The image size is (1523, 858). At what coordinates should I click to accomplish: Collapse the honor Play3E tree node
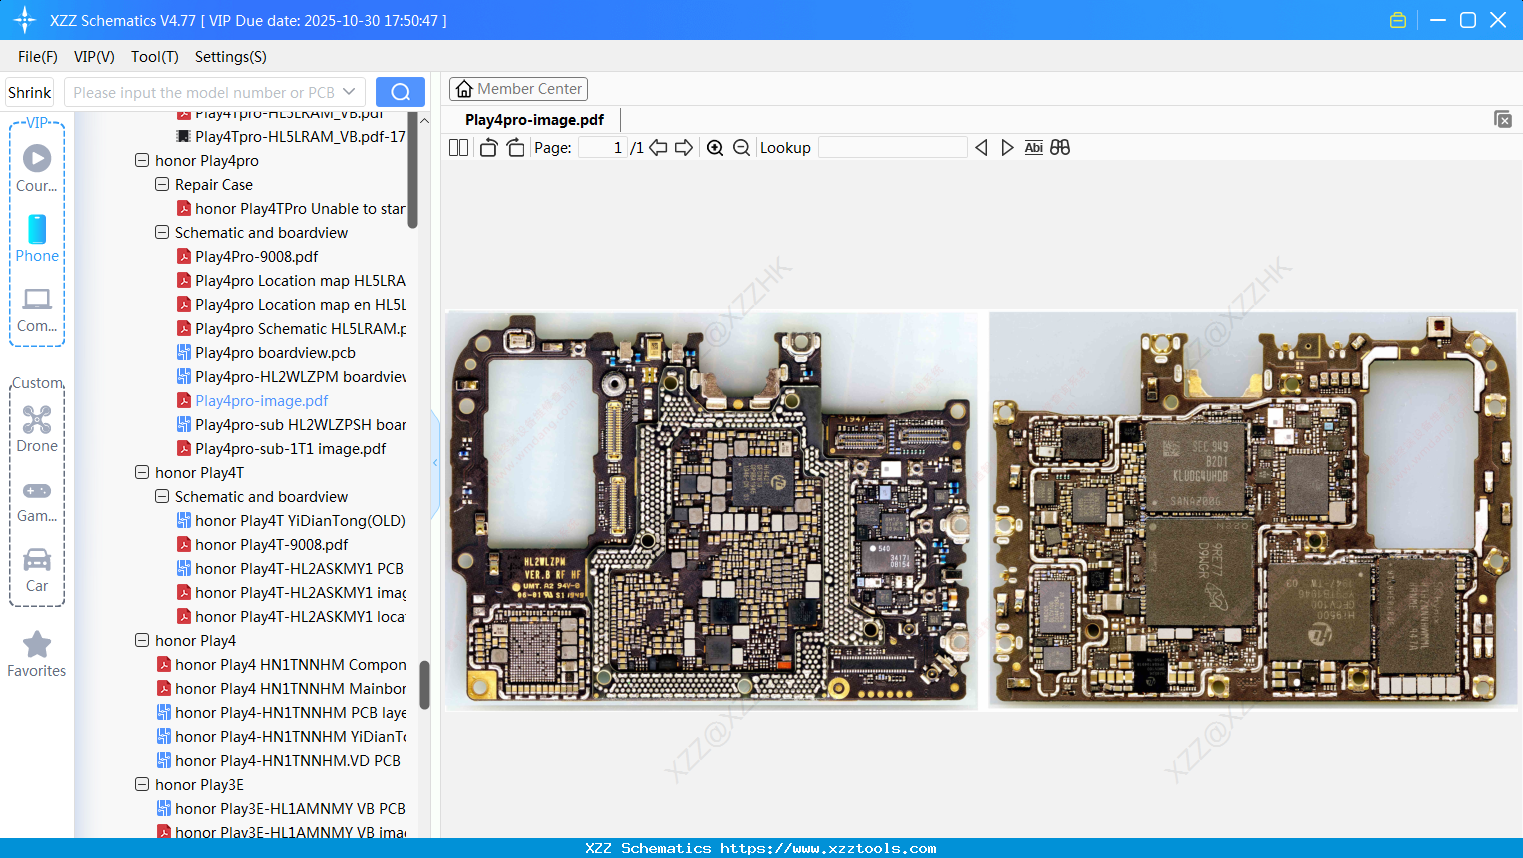[142, 784]
